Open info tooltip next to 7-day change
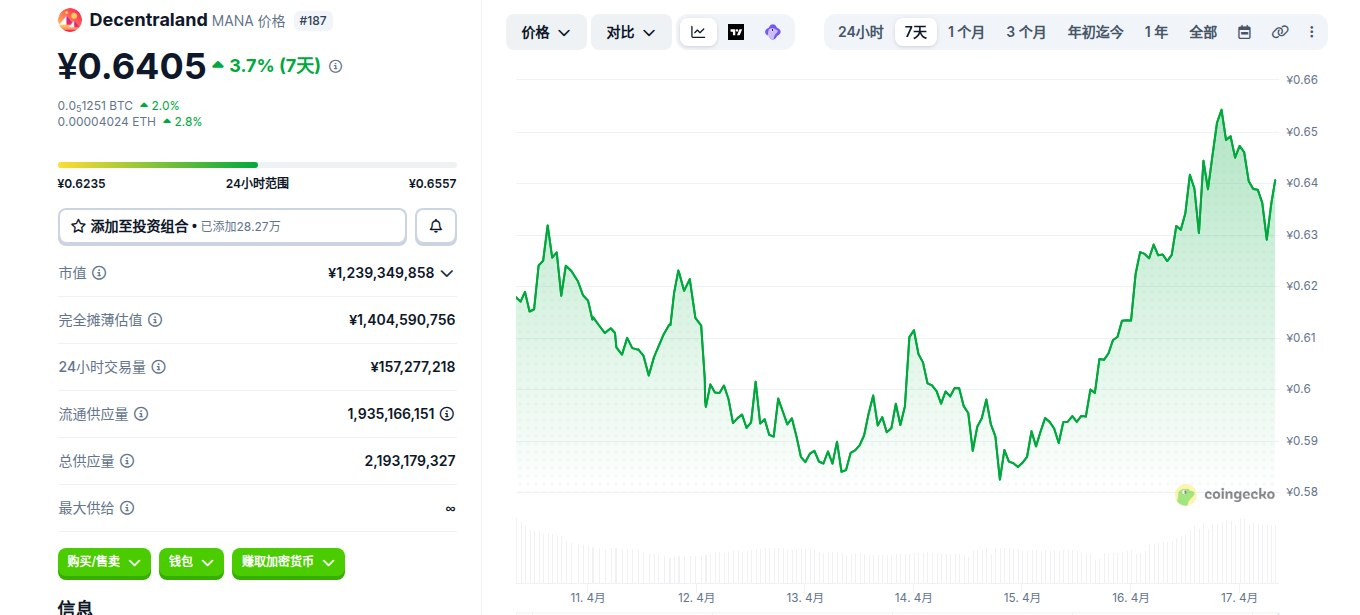The height and width of the screenshot is (615, 1360). tap(335, 66)
